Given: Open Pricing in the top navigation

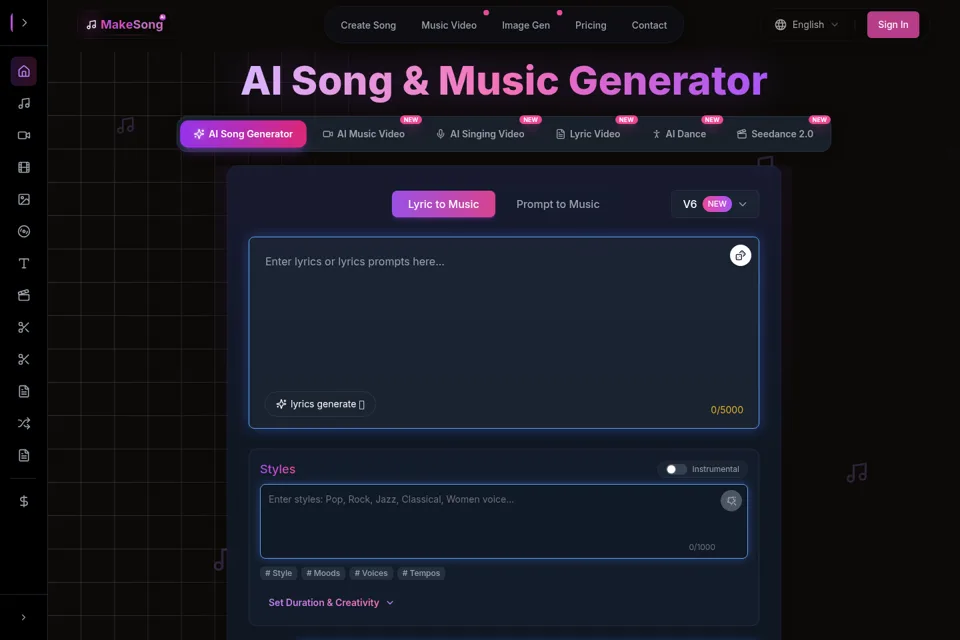Looking at the screenshot, I should click(591, 25).
